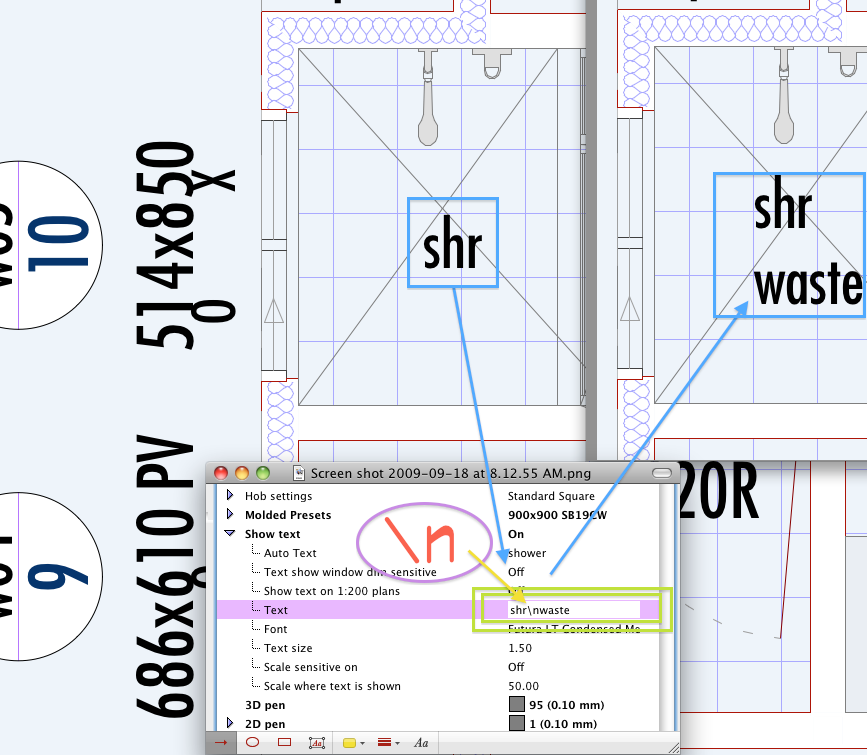Image resolution: width=867 pixels, height=755 pixels.
Task: Select the 3D pen parameter label
Action: [x=265, y=705]
